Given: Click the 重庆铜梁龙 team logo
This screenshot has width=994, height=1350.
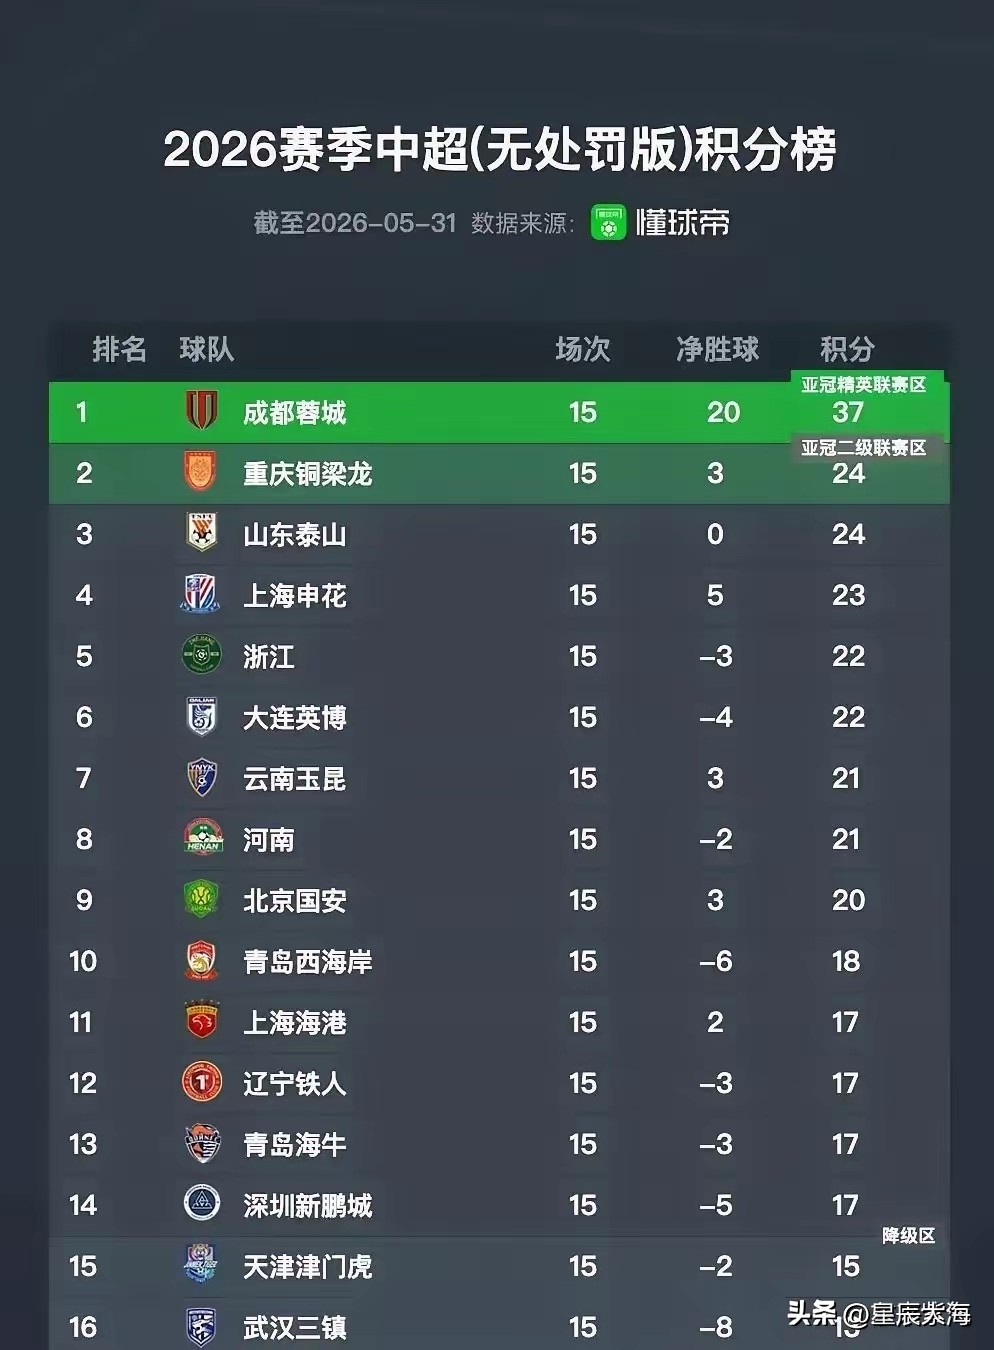Looking at the screenshot, I should [x=201, y=472].
